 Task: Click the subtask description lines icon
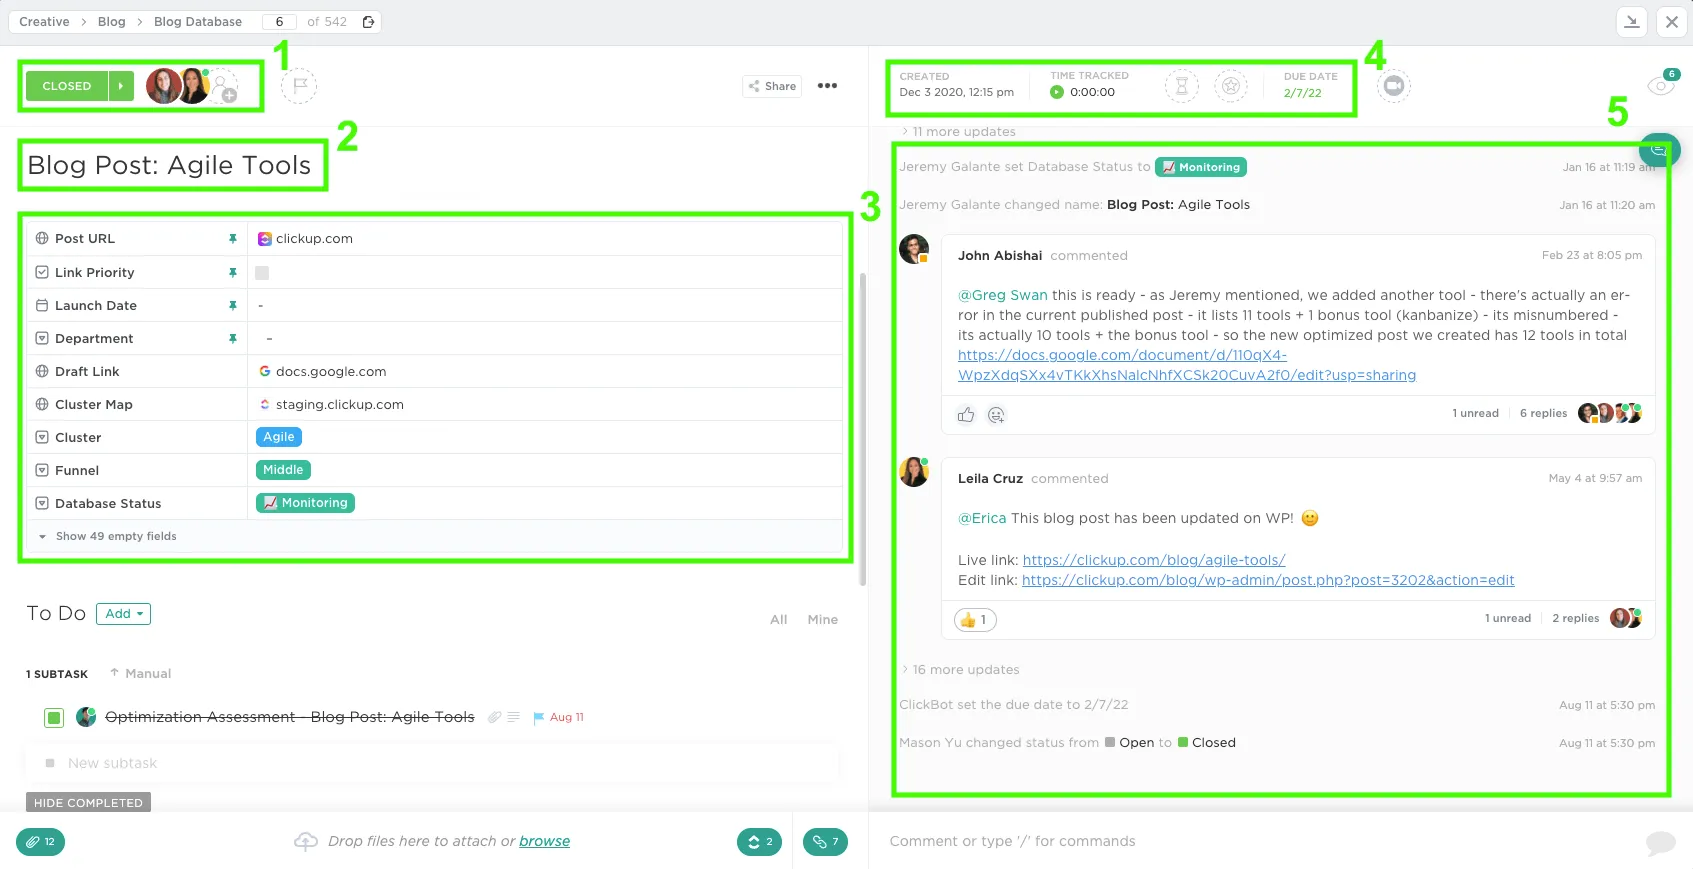514,717
